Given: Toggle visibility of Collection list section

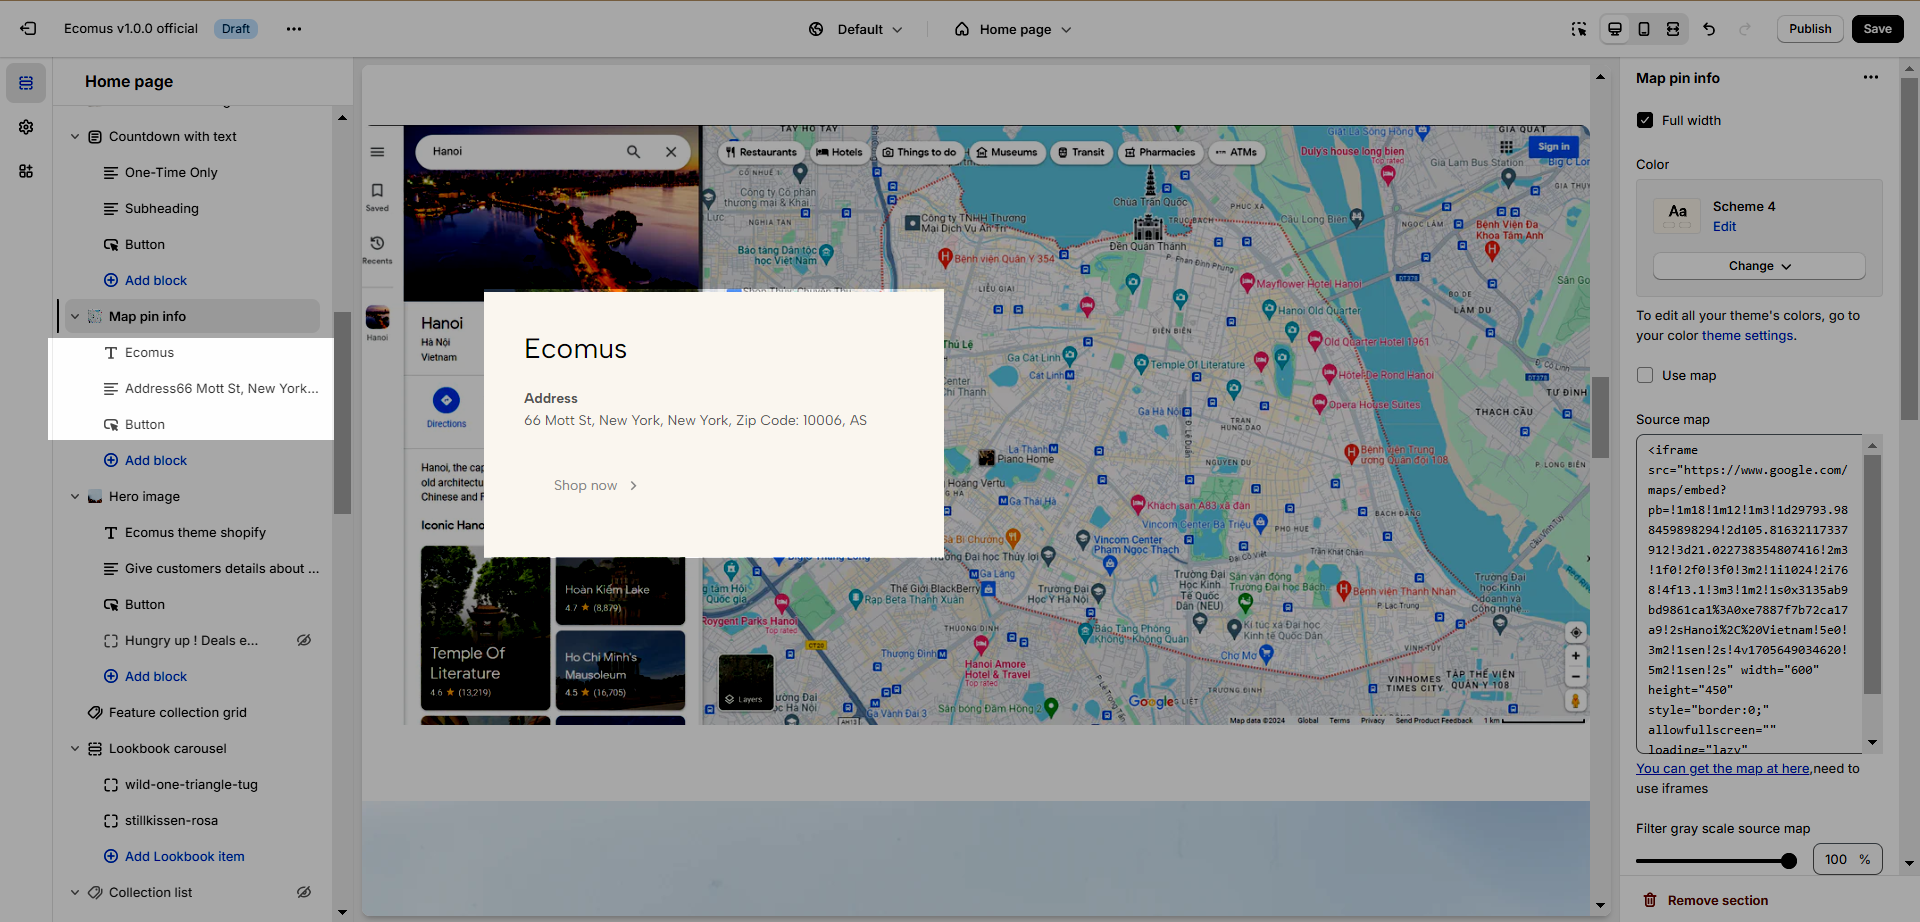Looking at the screenshot, I should tap(304, 892).
